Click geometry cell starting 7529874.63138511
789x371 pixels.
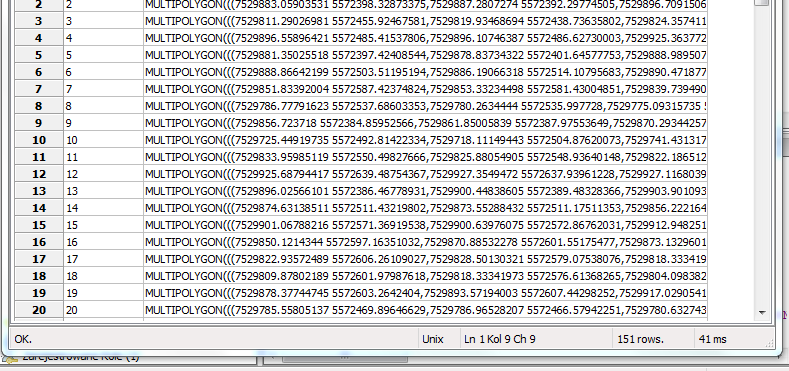[x=426, y=208]
